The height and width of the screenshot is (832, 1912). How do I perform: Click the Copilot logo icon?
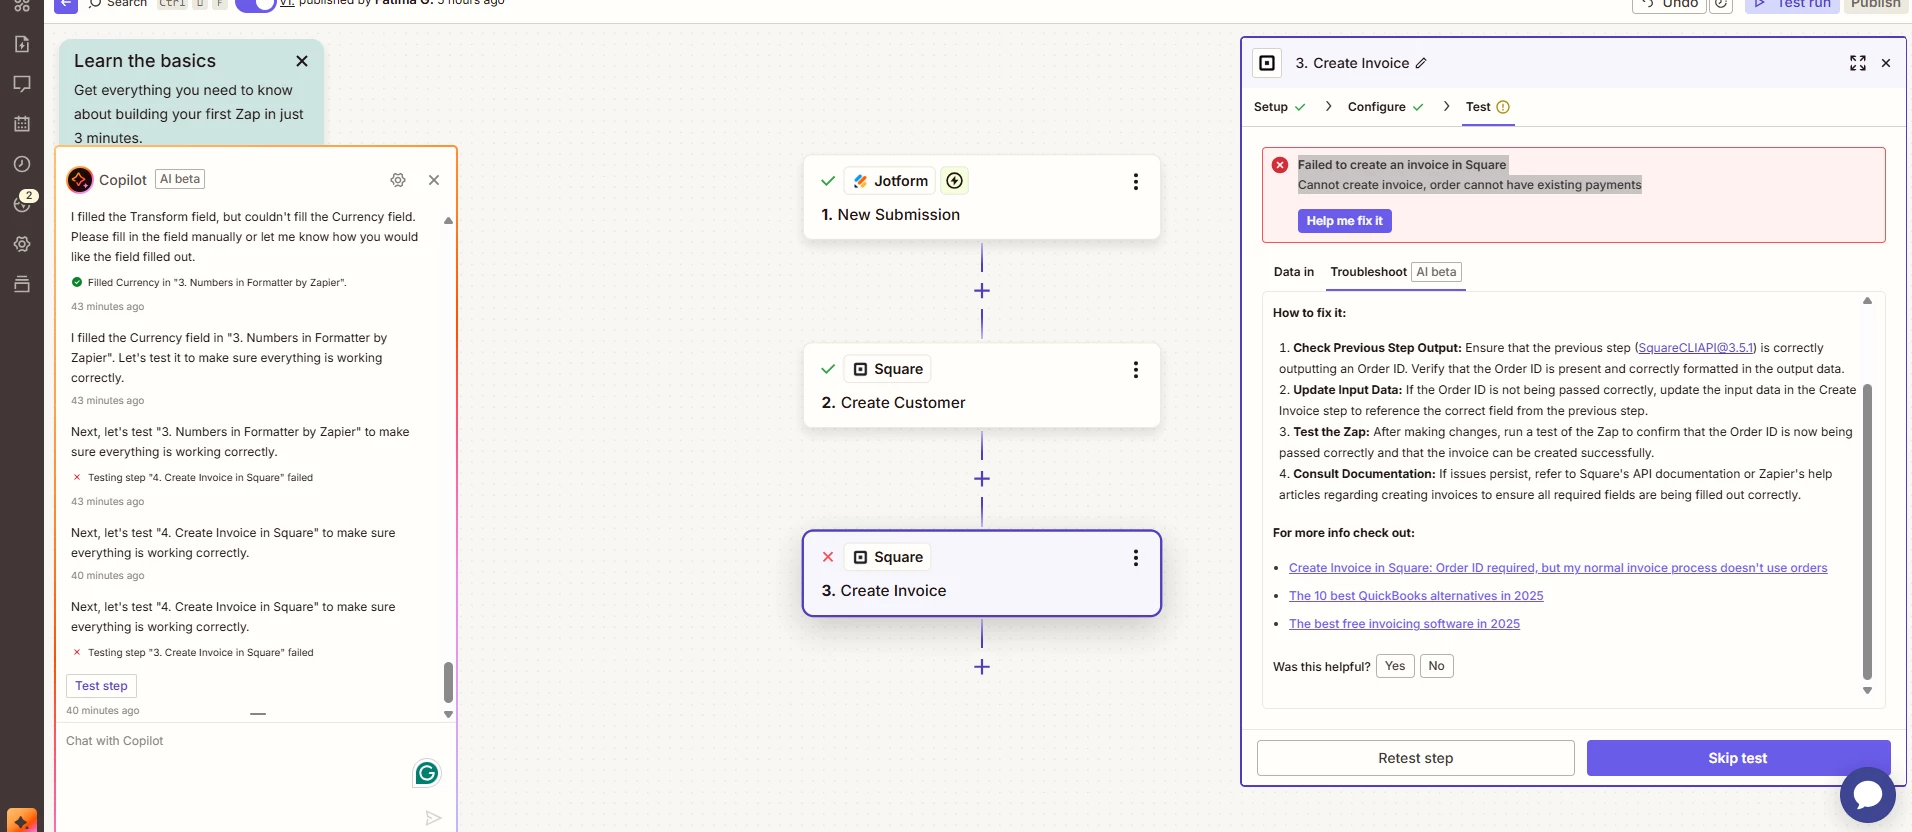point(80,180)
